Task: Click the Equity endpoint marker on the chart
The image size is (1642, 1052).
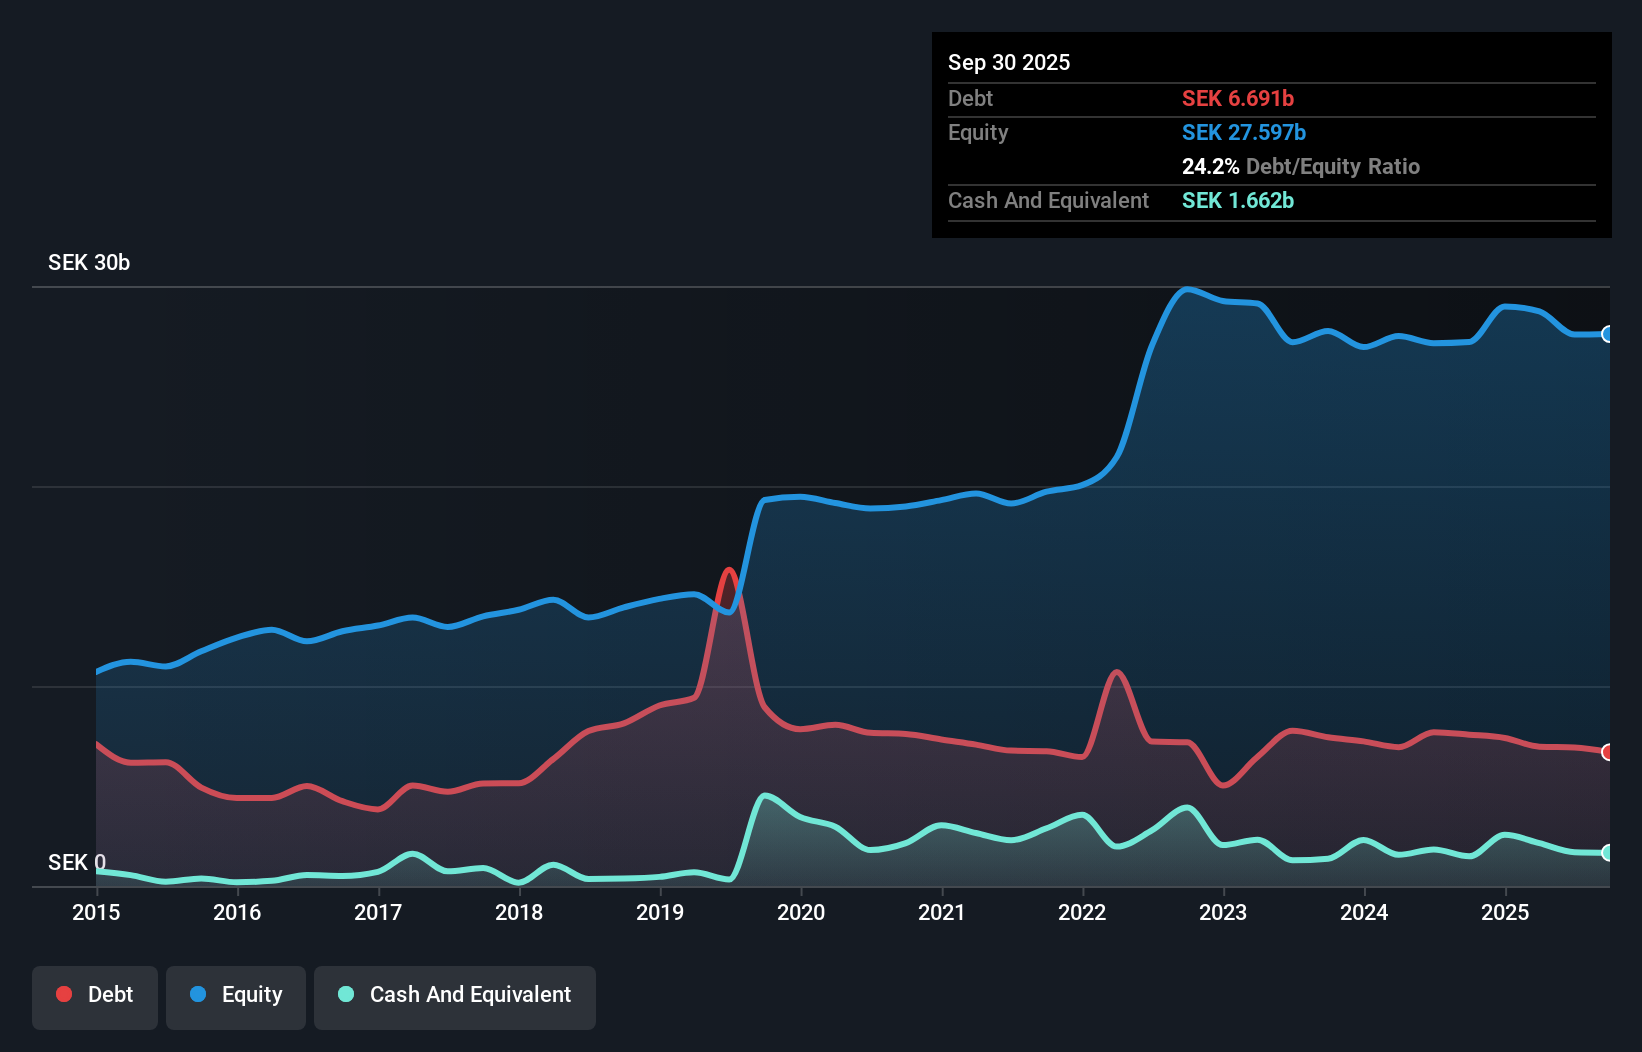Action: pos(1608,335)
